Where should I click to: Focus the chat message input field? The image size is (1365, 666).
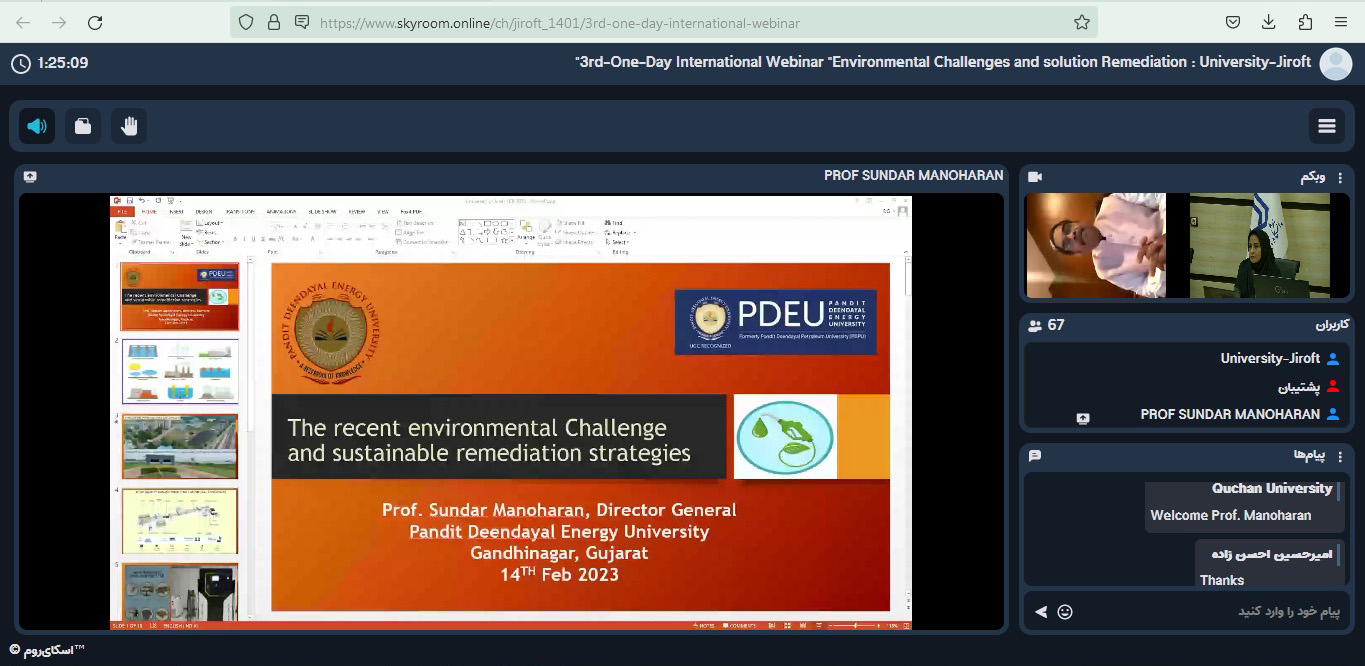coord(1211,612)
